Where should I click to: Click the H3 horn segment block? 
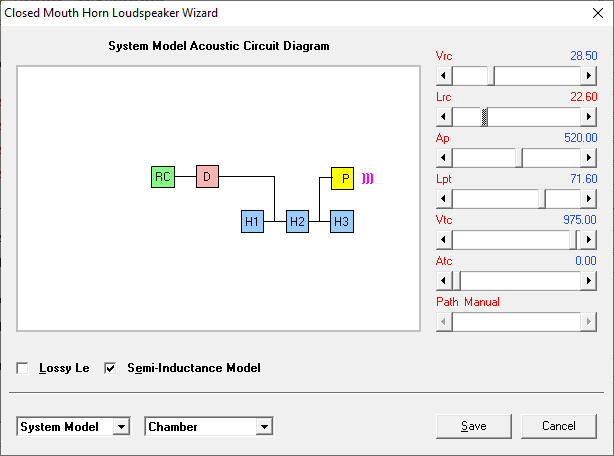tap(342, 222)
